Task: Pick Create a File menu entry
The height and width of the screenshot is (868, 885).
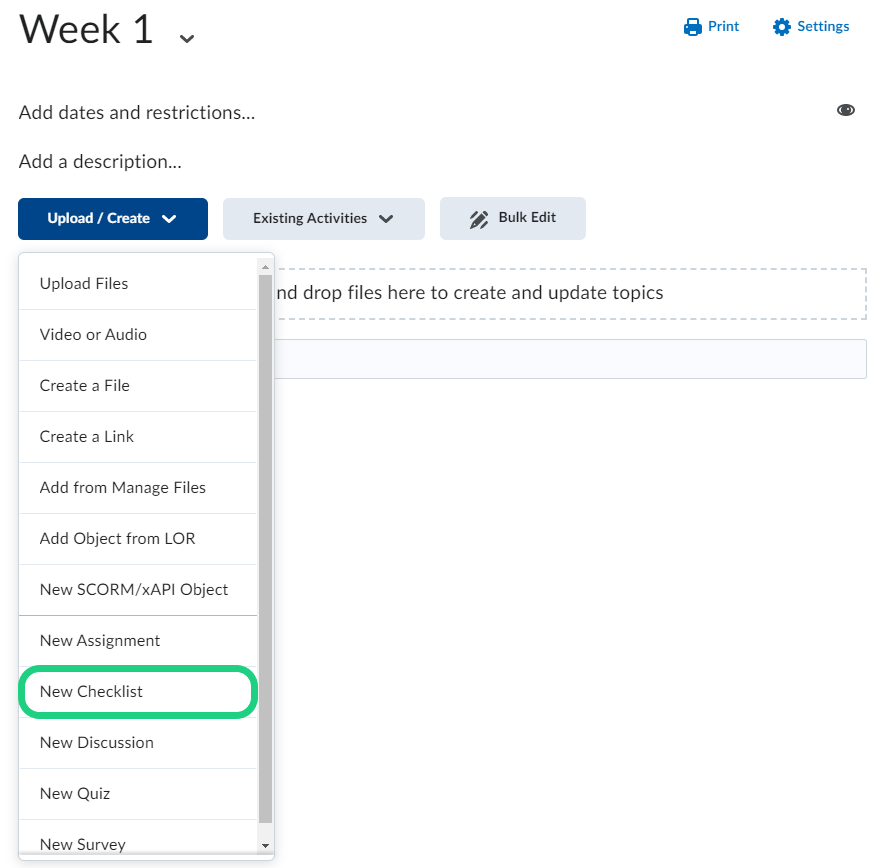Action: coord(85,386)
